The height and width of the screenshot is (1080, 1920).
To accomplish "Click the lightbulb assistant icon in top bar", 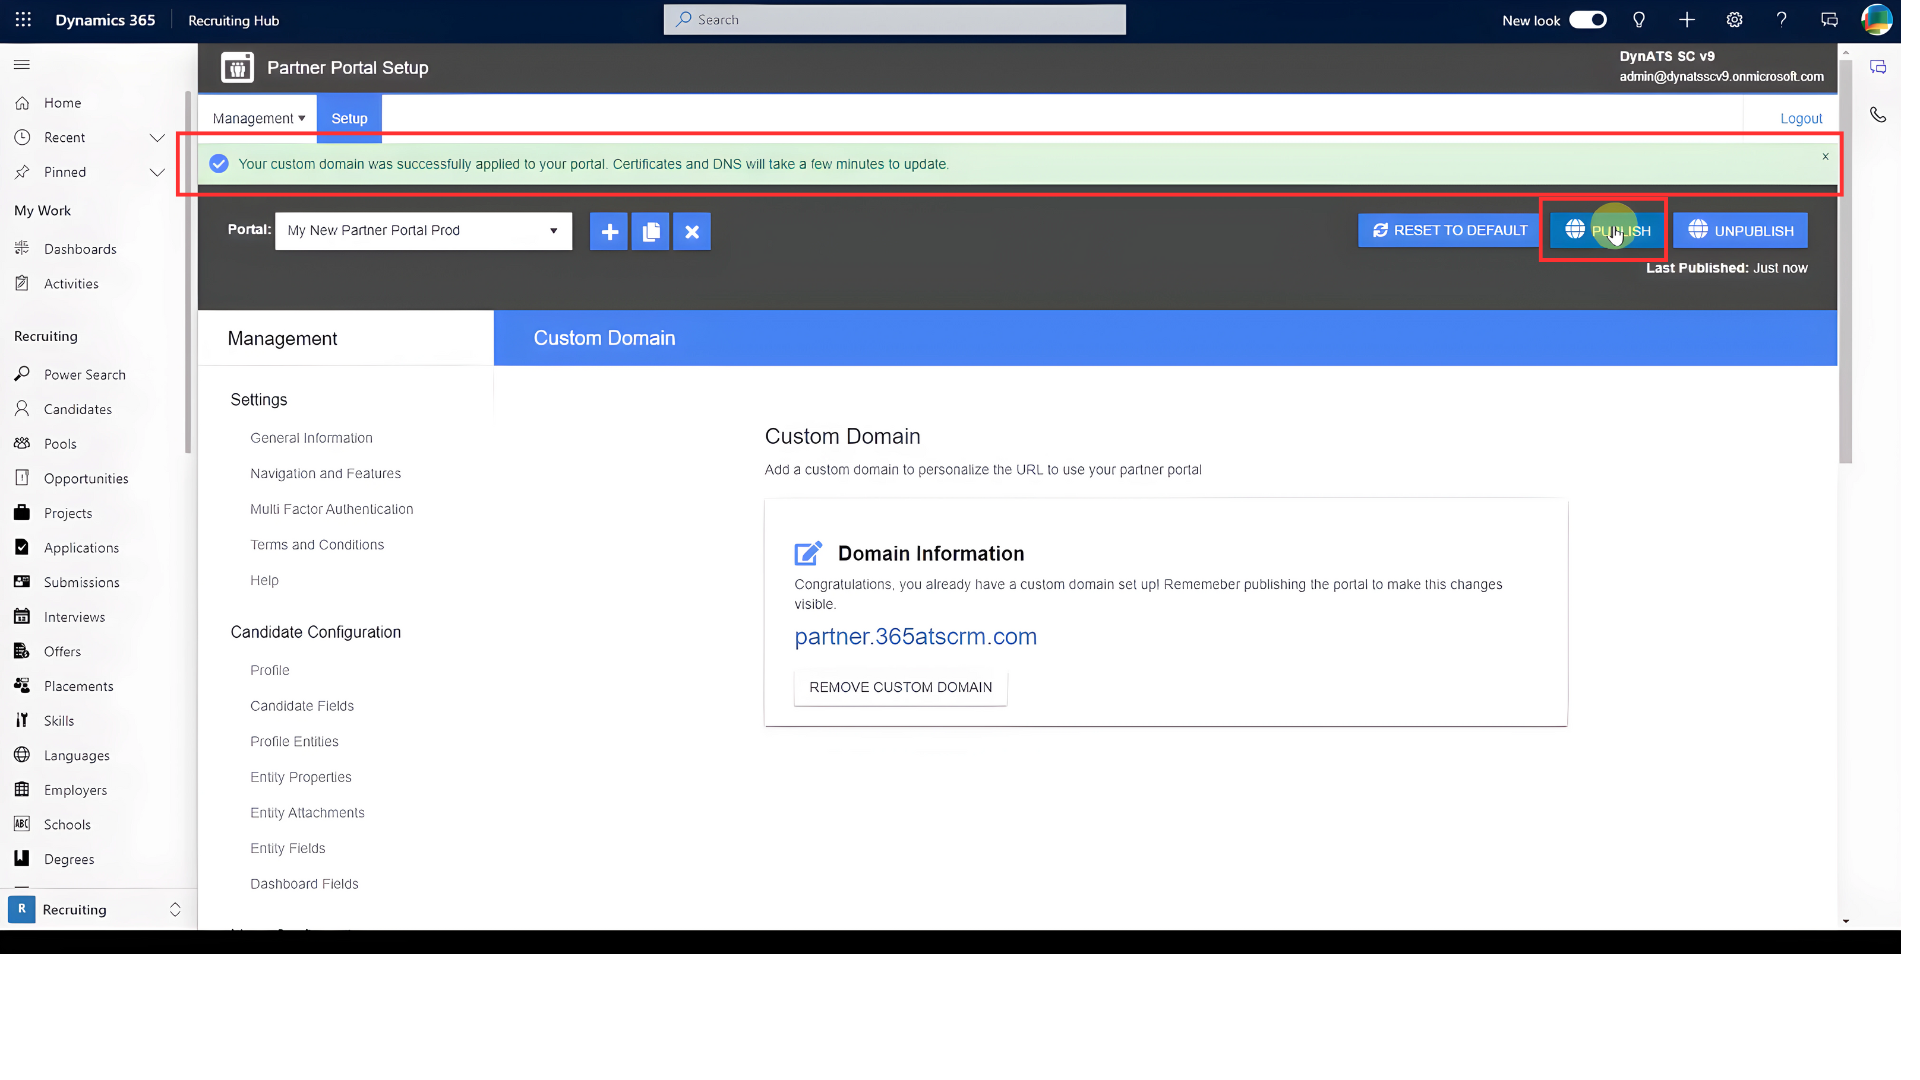I will click(x=1639, y=20).
